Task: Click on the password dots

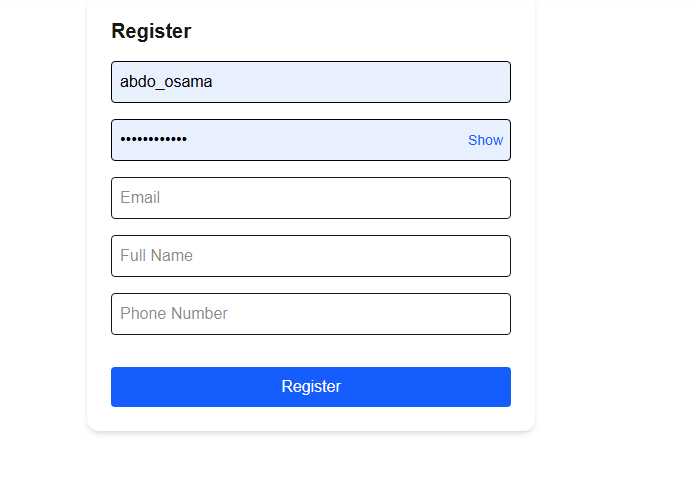Action: [153, 139]
